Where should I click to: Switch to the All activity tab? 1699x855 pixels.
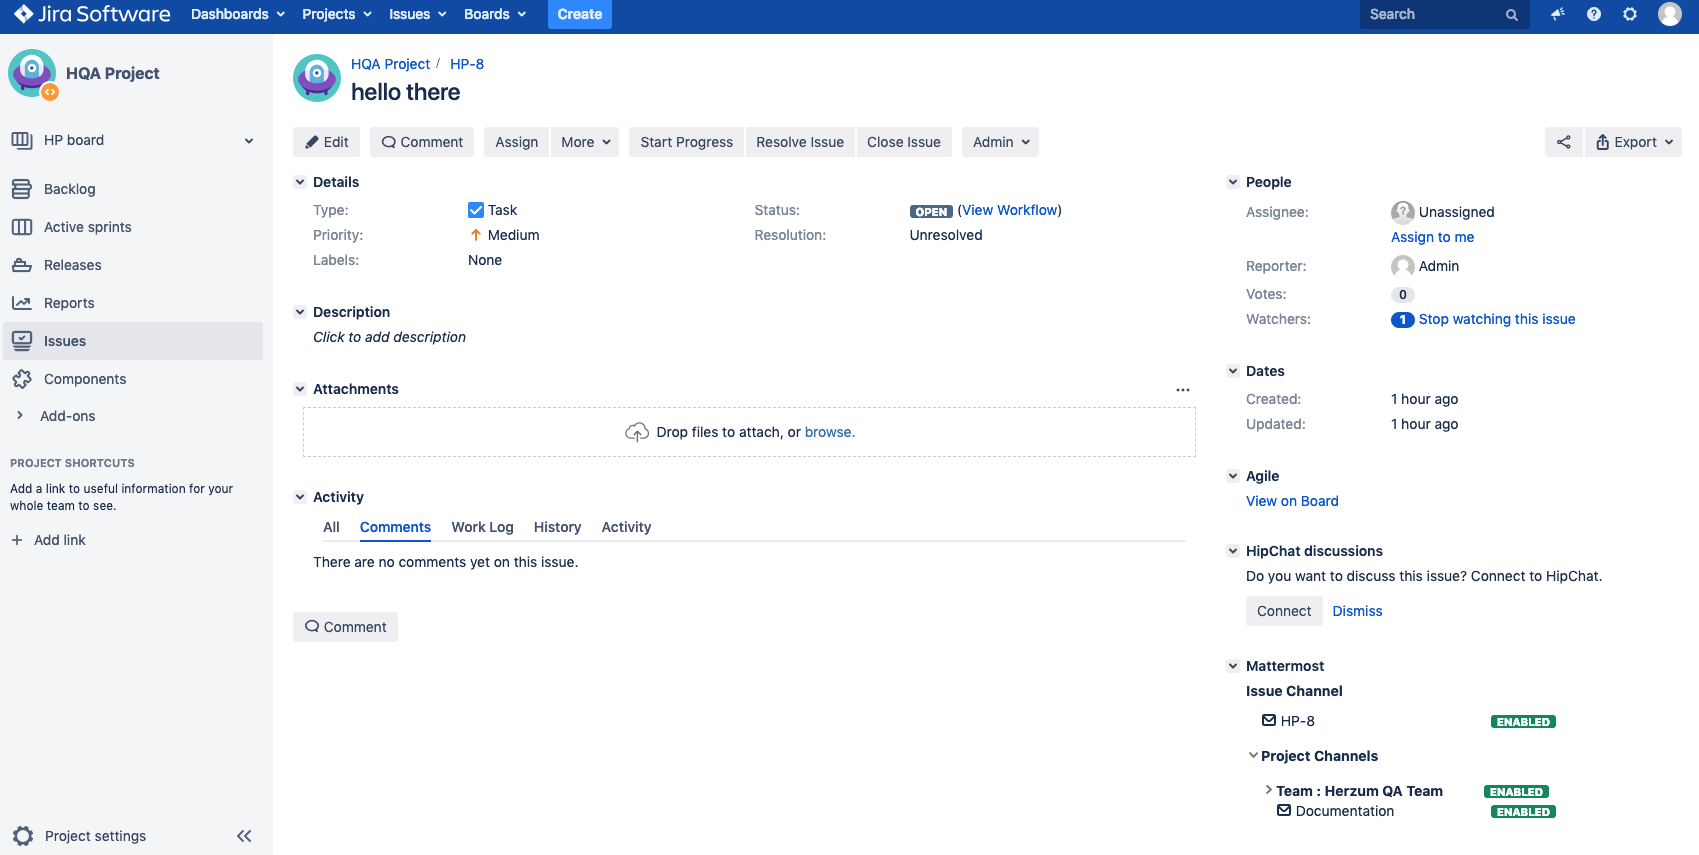tap(331, 527)
